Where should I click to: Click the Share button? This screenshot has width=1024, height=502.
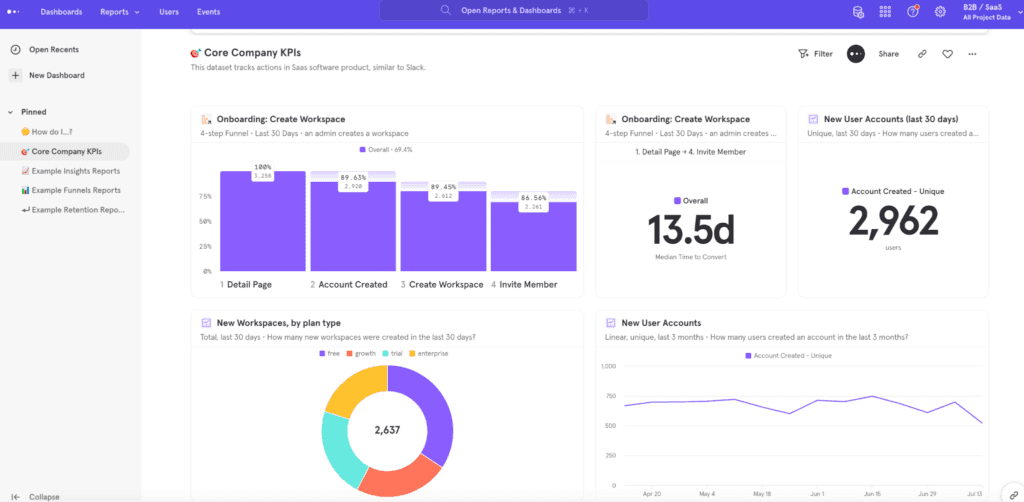coord(888,54)
